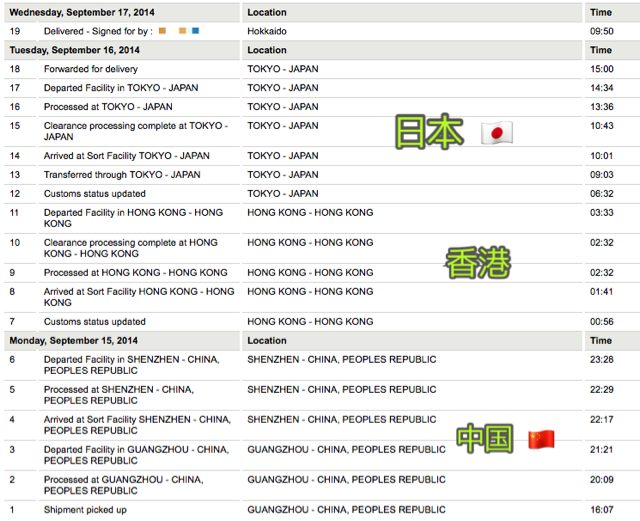Click time '10:43' for Tokyo clearance
Image resolution: width=640 pixels, height=521 pixels.
click(602, 126)
